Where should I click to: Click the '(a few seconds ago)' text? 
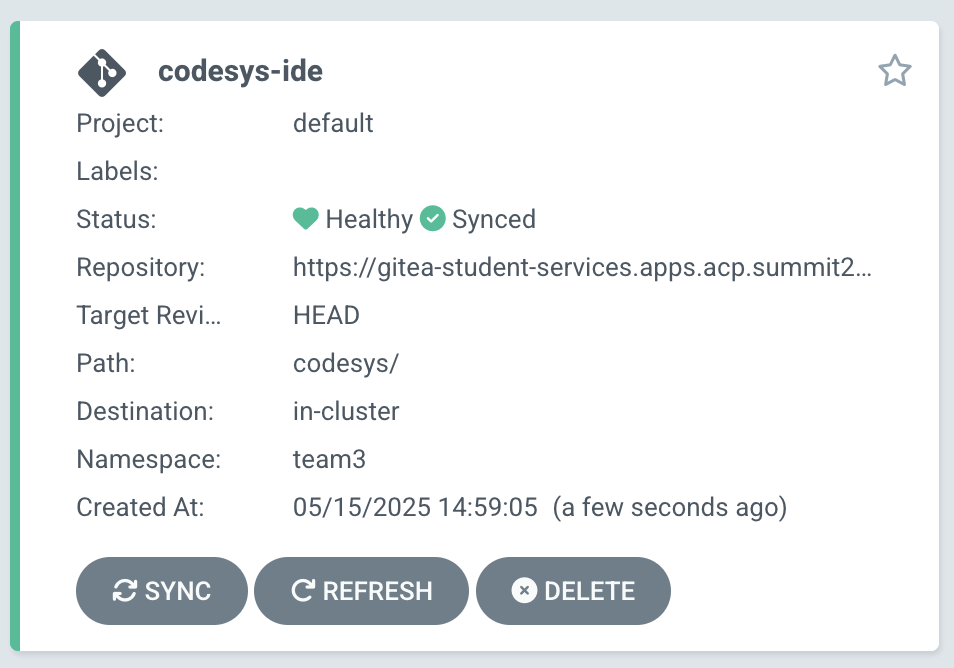coord(670,507)
